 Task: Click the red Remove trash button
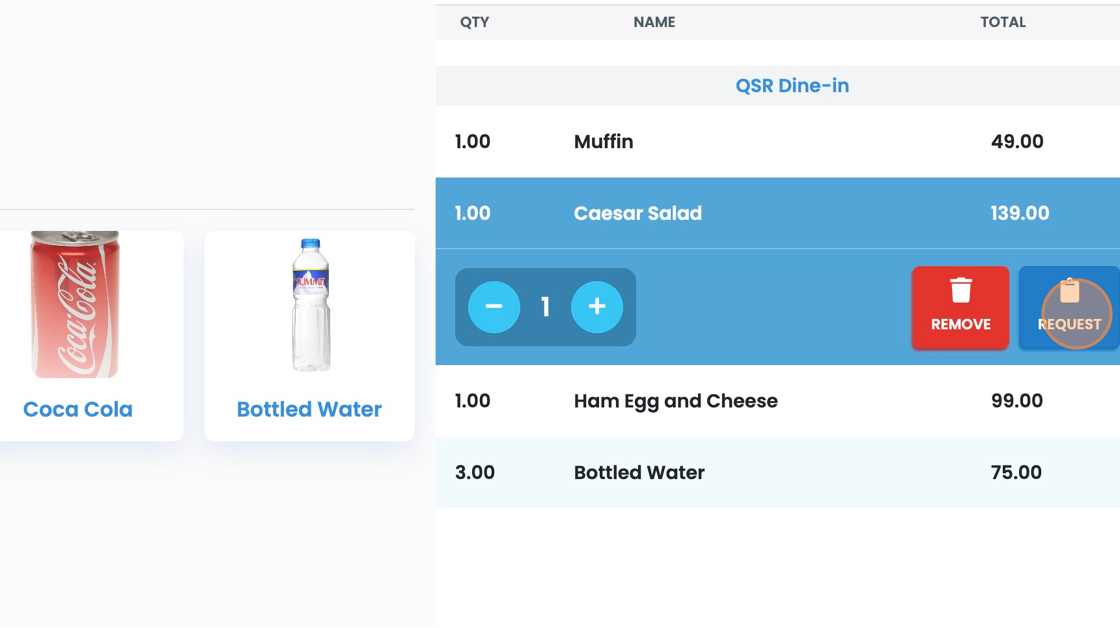960,307
